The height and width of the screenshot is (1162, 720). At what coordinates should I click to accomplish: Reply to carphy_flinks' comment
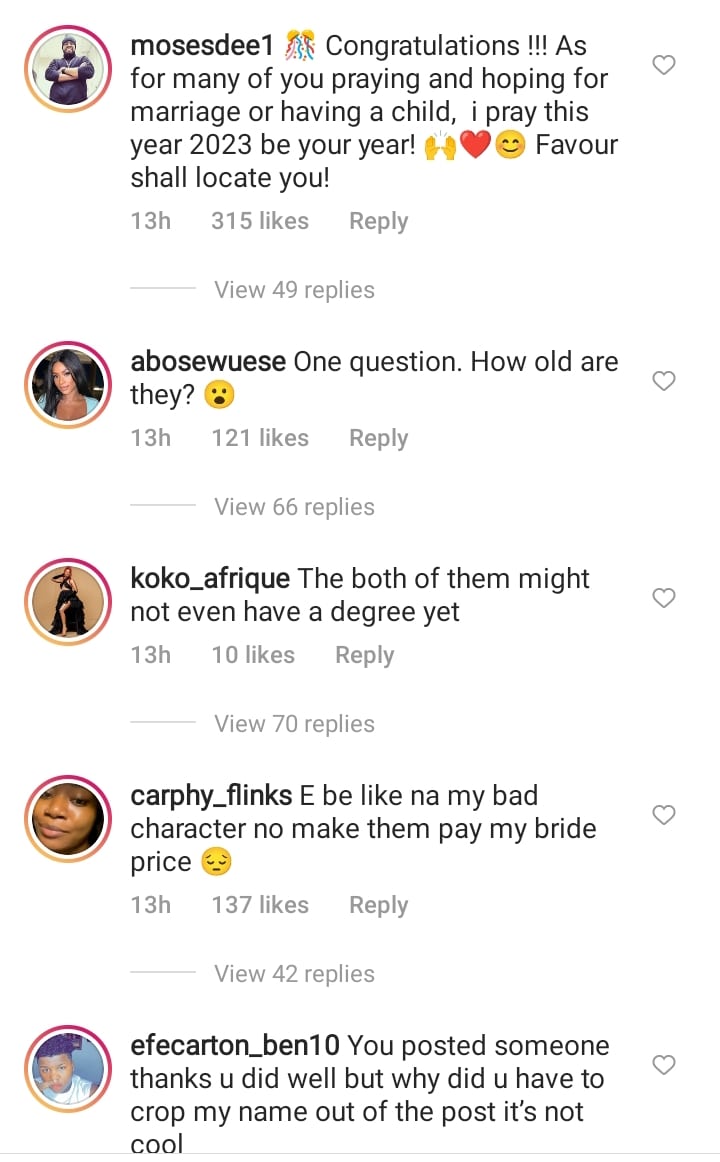pyautogui.click(x=378, y=905)
